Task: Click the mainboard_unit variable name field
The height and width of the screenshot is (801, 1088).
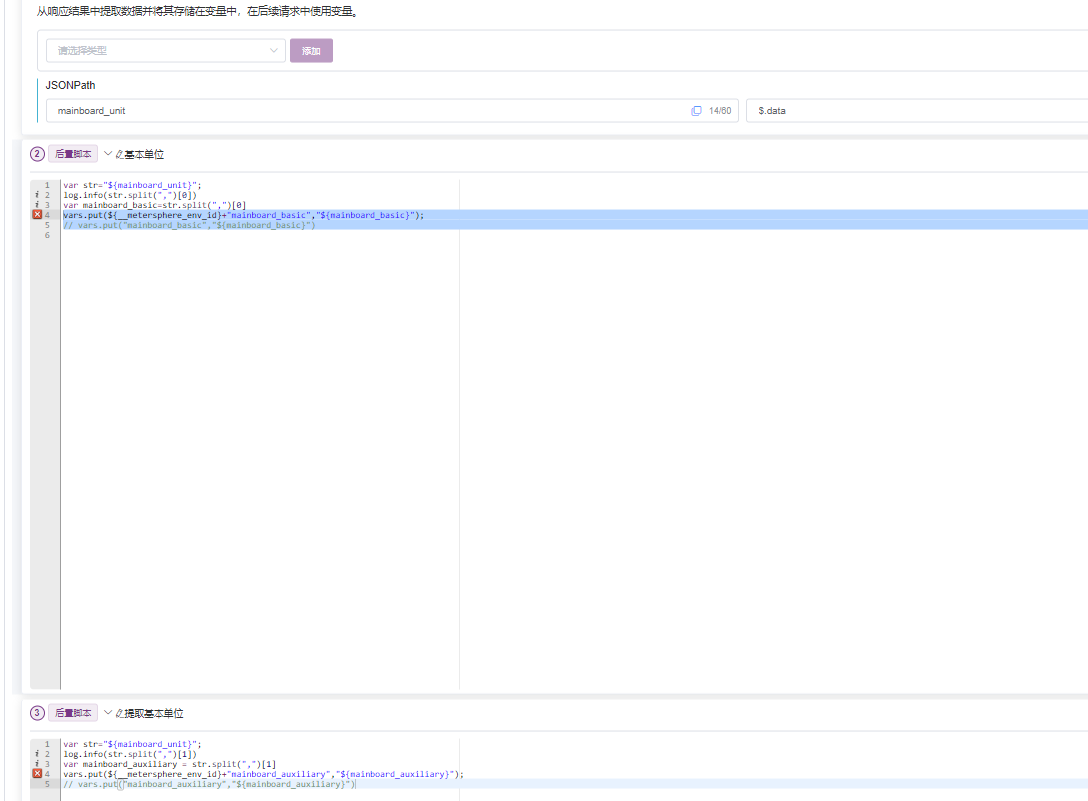Action: [392, 111]
